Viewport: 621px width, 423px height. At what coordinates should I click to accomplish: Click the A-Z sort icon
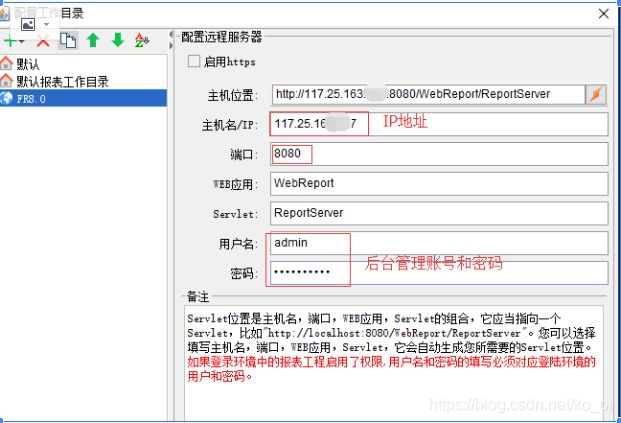pyautogui.click(x=142, y=40)
